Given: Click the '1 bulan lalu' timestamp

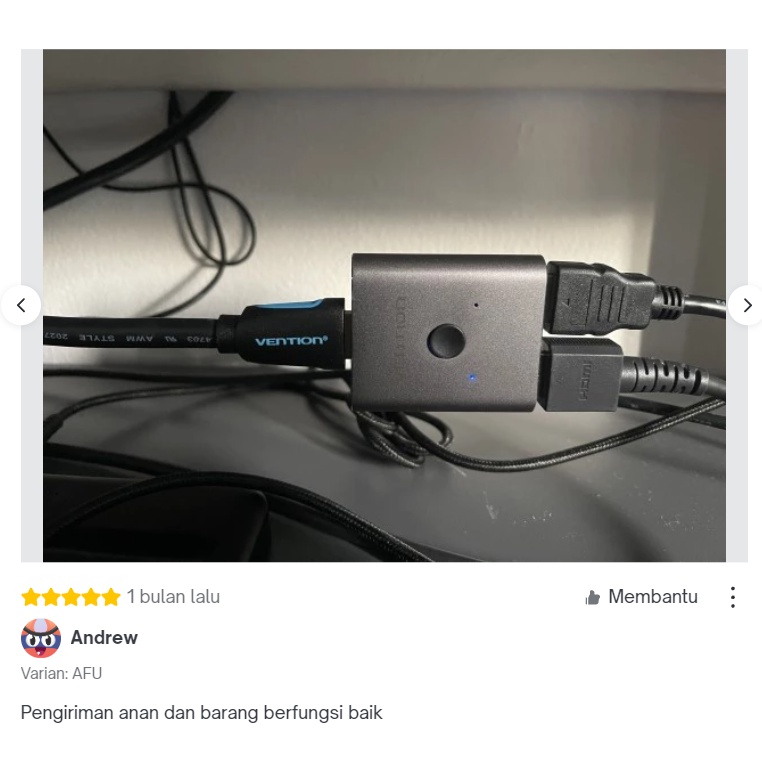Looking at the screenshot, I should (x=173, y=596).
